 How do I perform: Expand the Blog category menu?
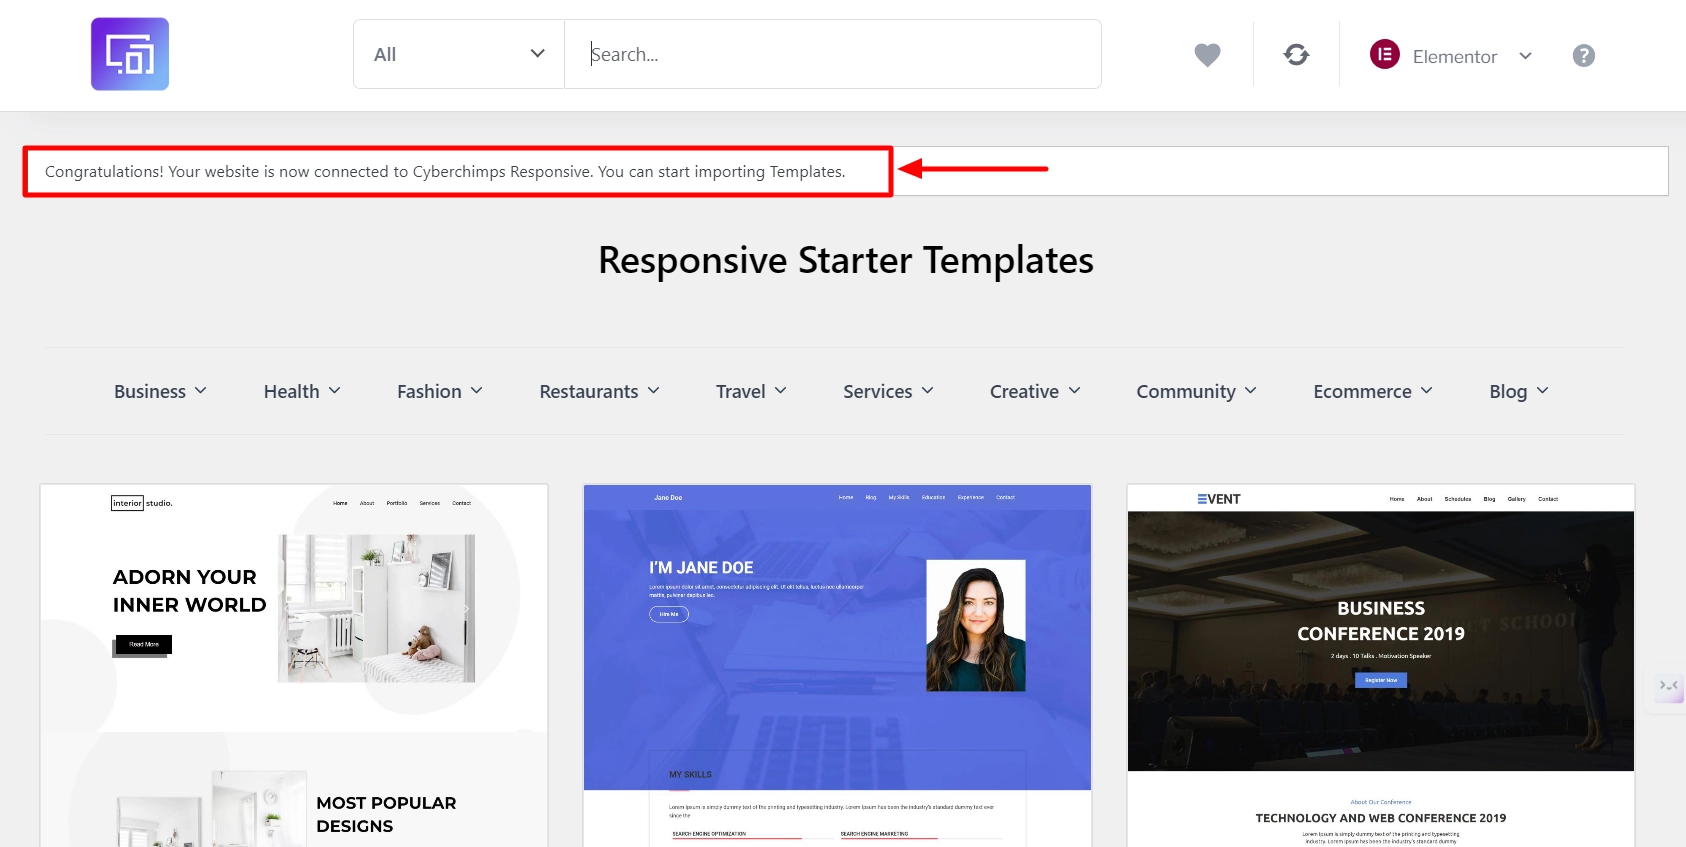click(x=1519, y=391)
